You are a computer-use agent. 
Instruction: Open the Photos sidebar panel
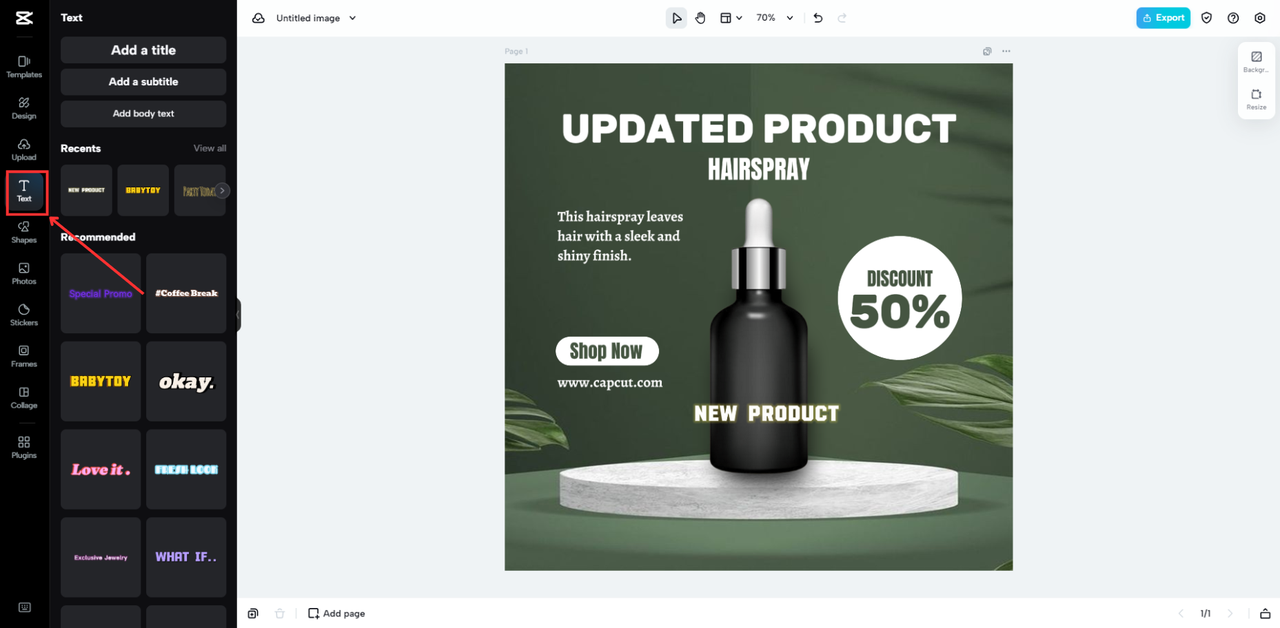(x=24, y=274)
